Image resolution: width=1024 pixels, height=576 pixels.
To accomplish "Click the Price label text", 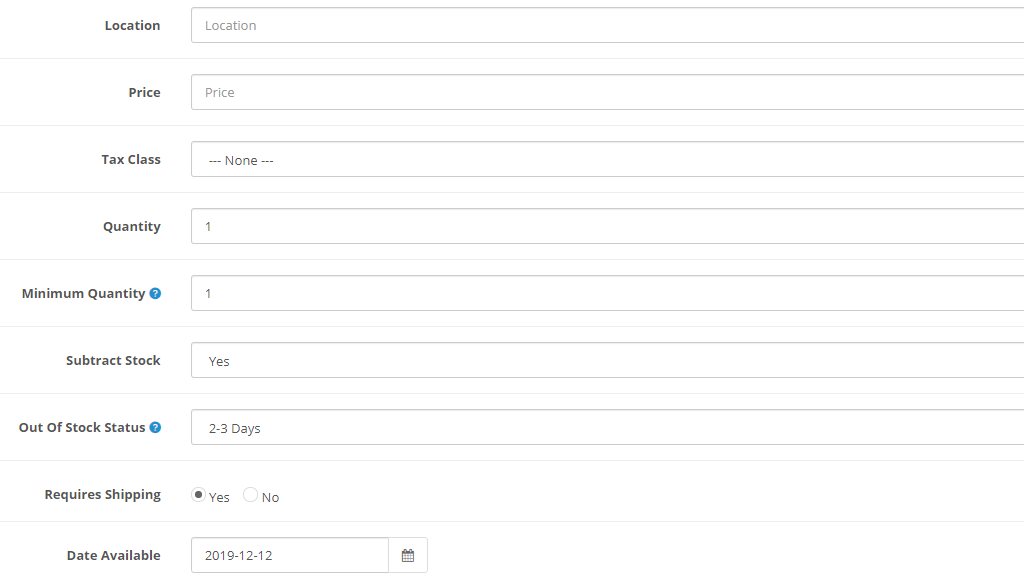I will point(144,92).
